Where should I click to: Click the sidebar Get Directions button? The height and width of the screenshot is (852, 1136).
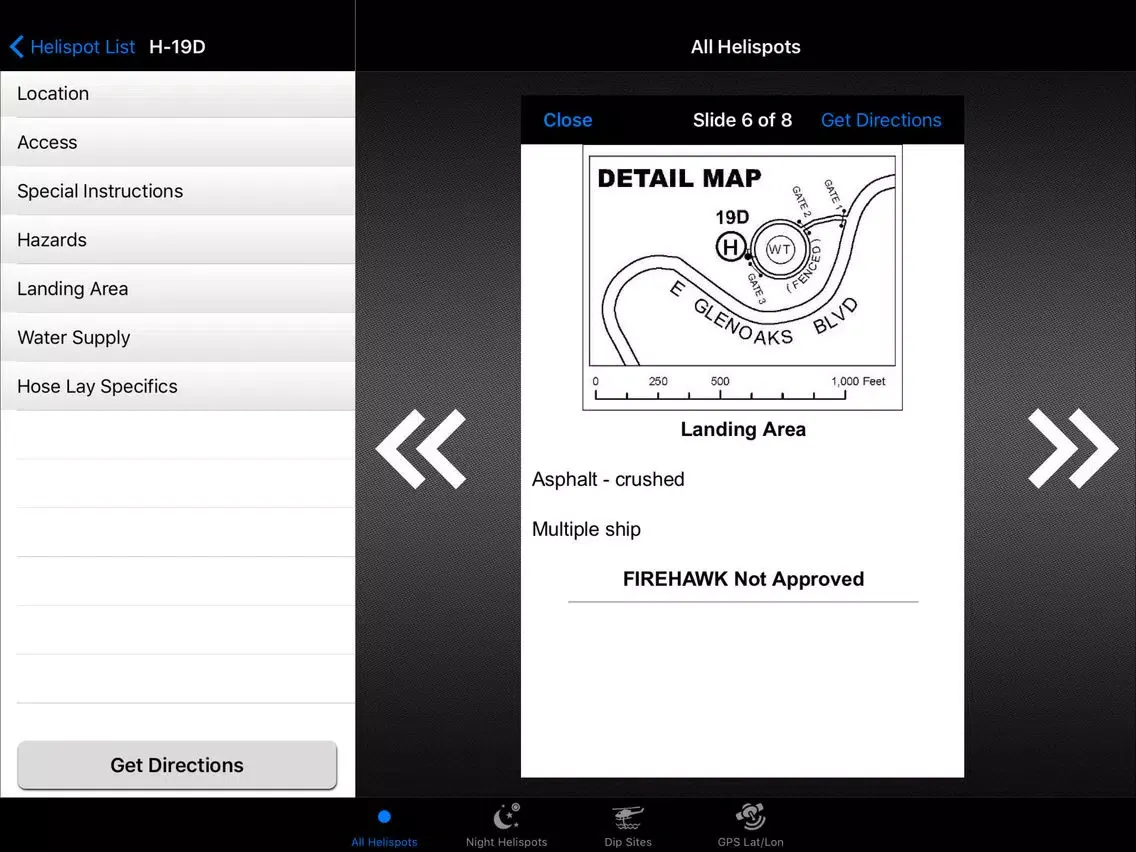coord(177,765)
